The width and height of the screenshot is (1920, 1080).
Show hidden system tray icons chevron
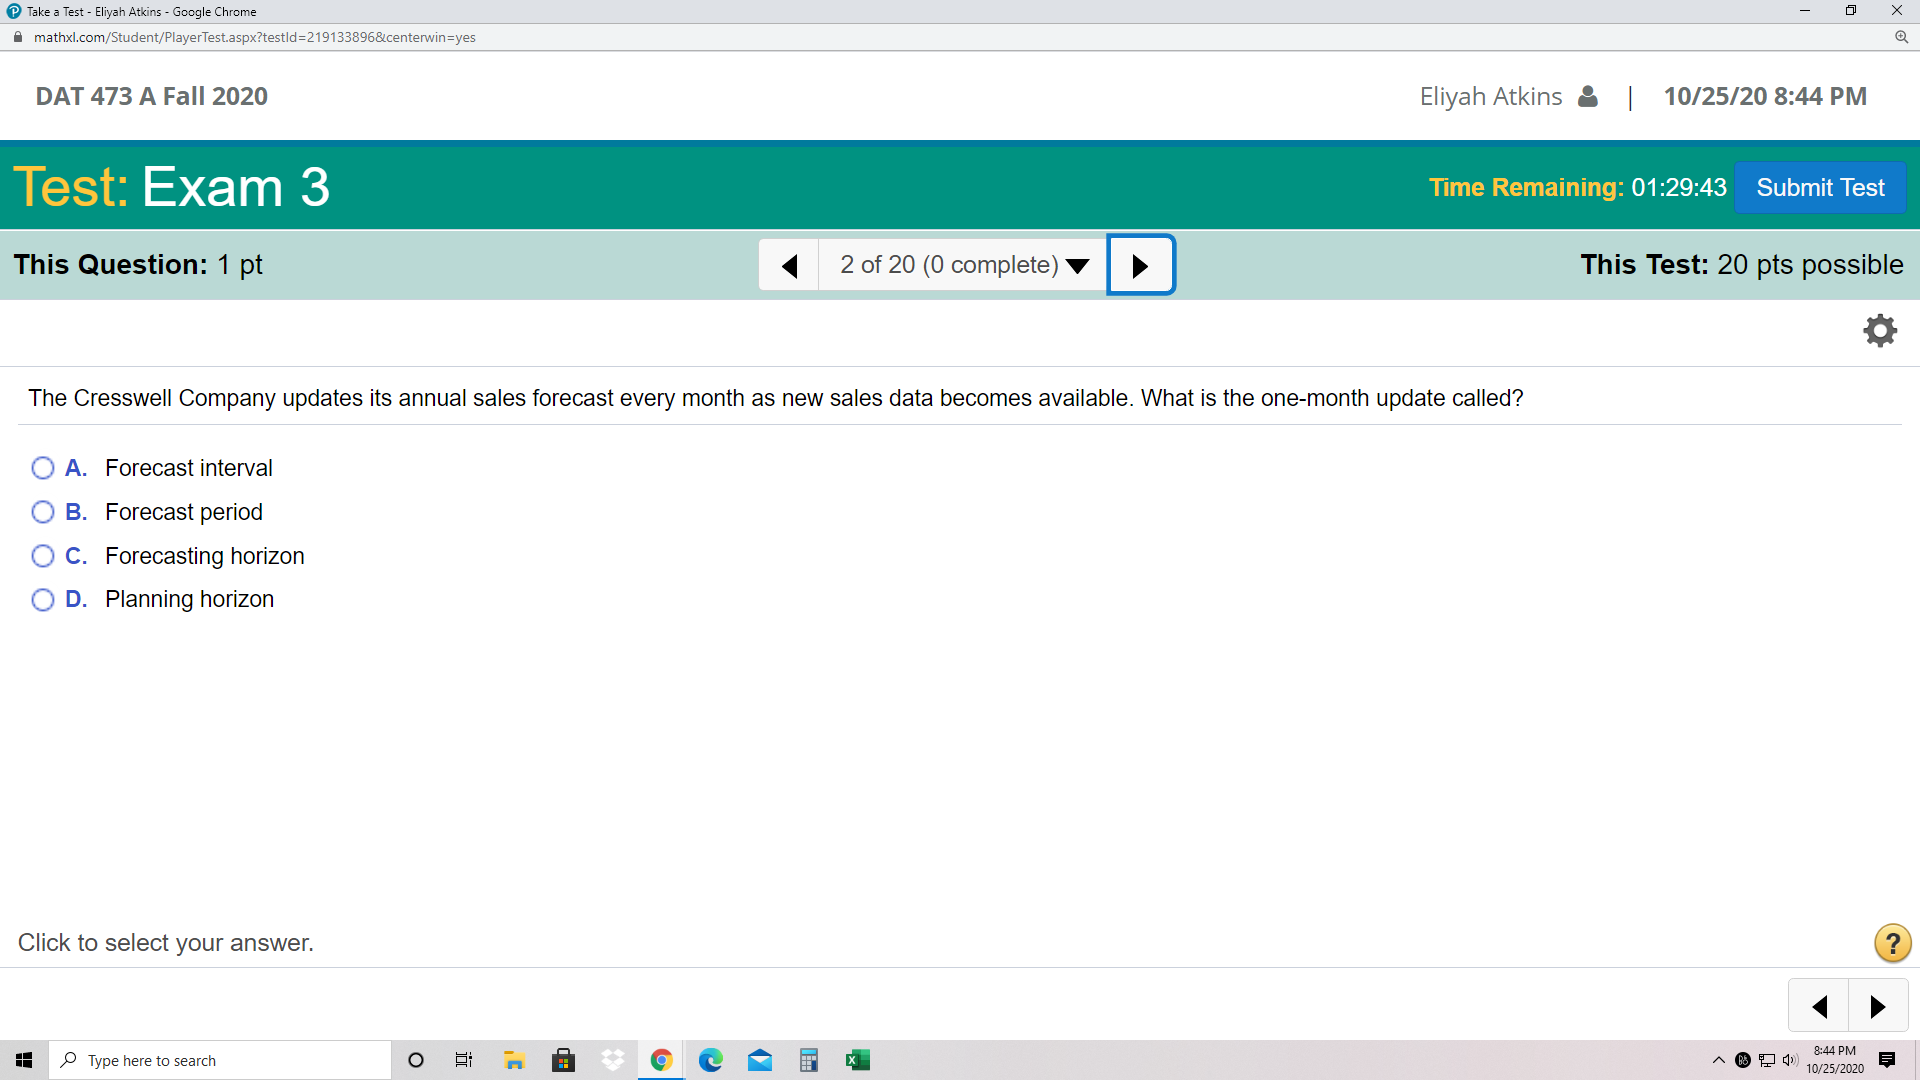[1718, 1060]
